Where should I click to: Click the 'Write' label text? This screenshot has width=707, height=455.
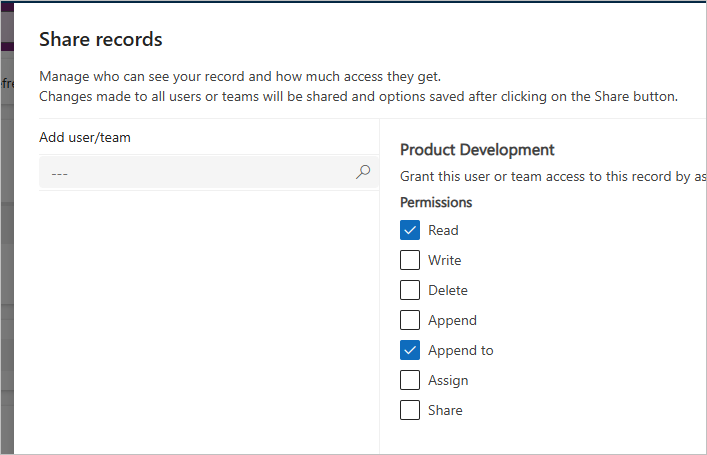pos(445,260)
